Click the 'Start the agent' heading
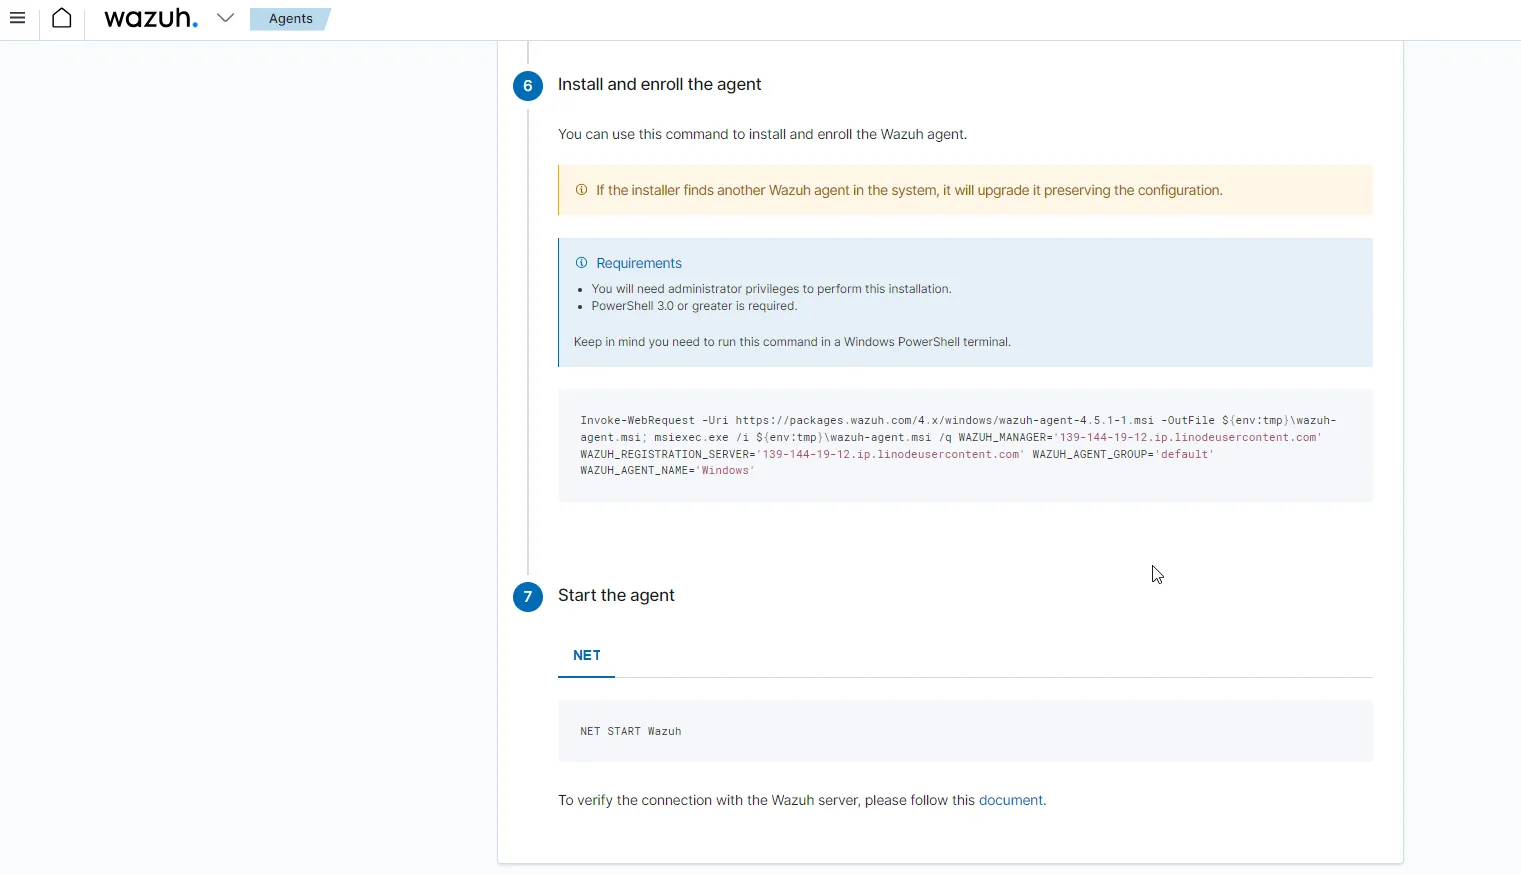The width and height of the screenshot is (1521, 874). click(x=616, y=596)
